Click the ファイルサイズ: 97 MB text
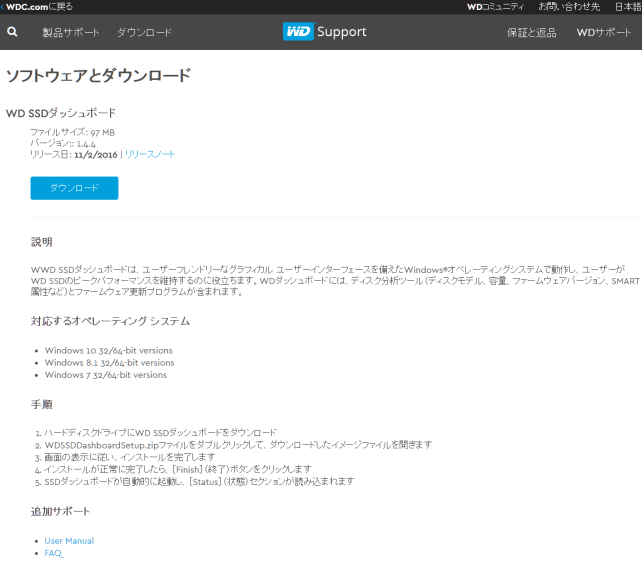642x561 pixels. (72, 132)
